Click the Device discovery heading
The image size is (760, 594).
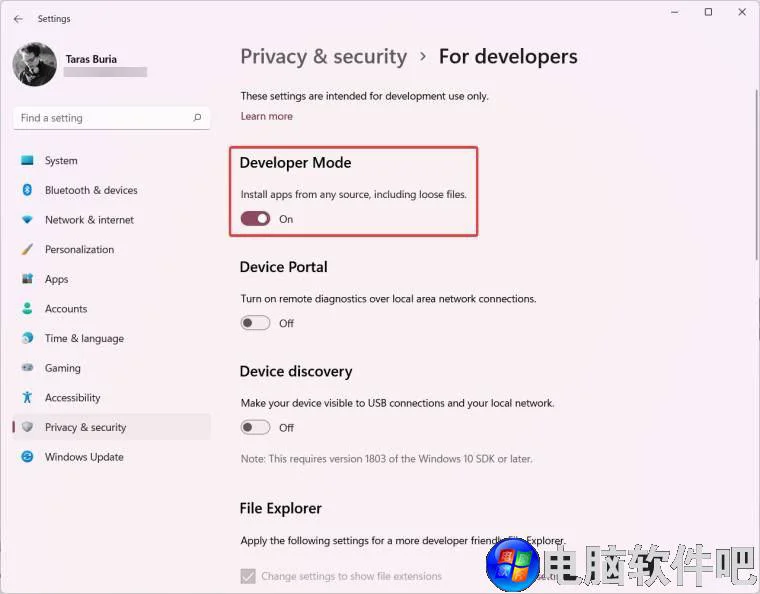click(x=296, y=371)
